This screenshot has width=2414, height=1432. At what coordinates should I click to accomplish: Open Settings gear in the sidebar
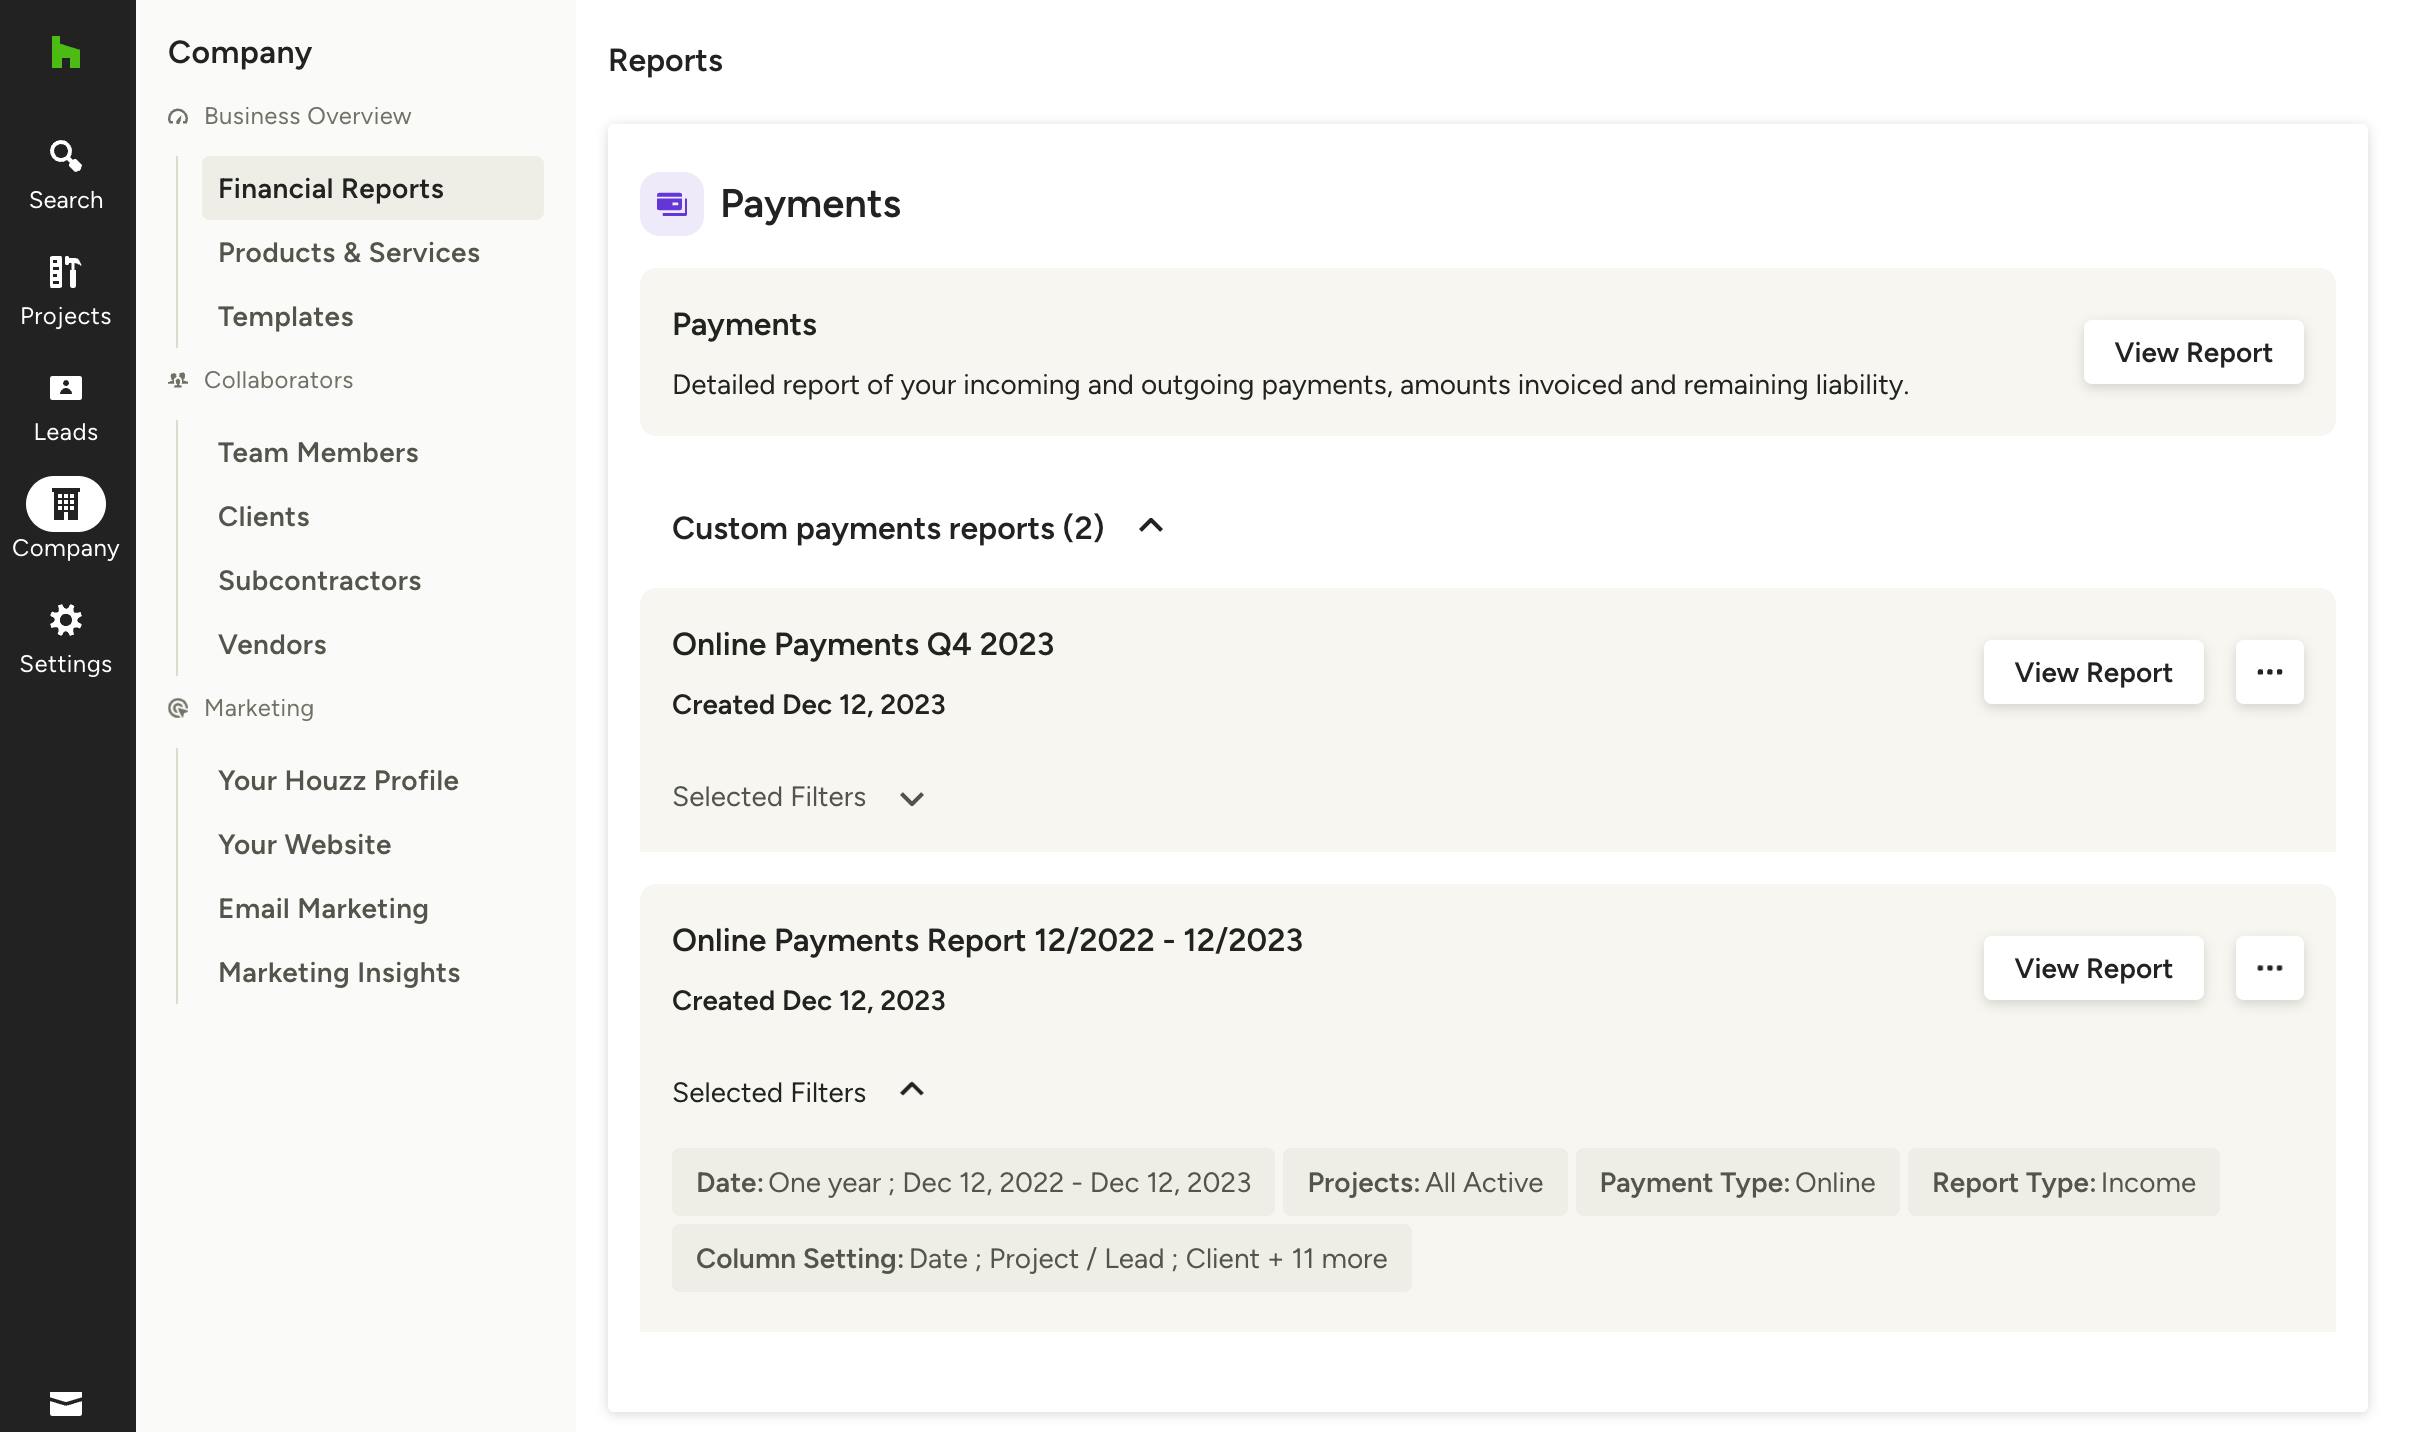point(66,621)
